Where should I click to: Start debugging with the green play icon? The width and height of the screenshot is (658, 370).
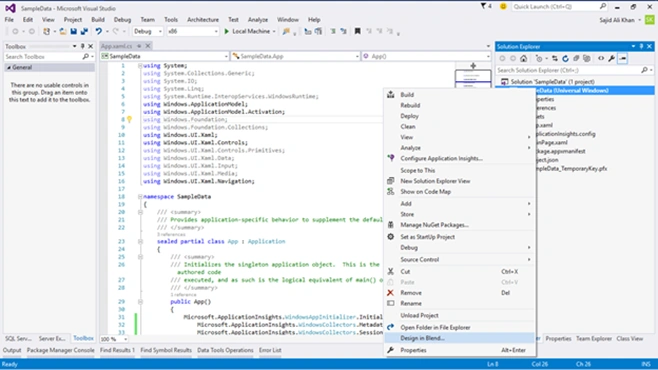227,31
